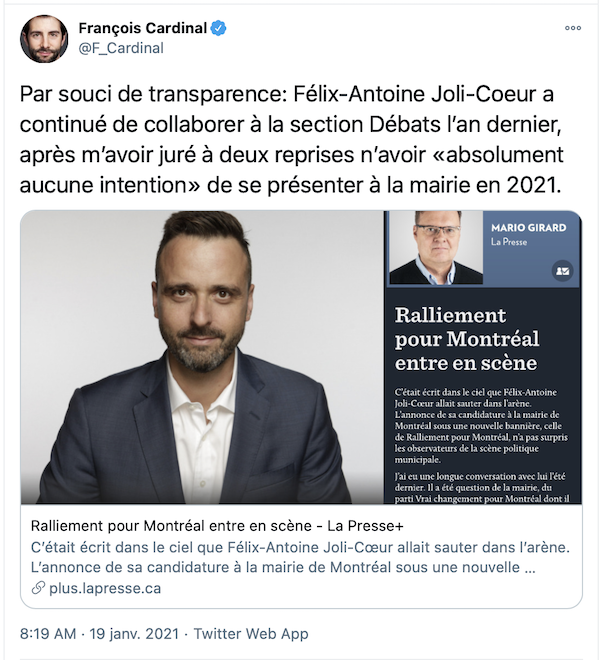Open the tweet's three-dot more options menu
Screen dimensions: 600x660
(x=573, y=28)
